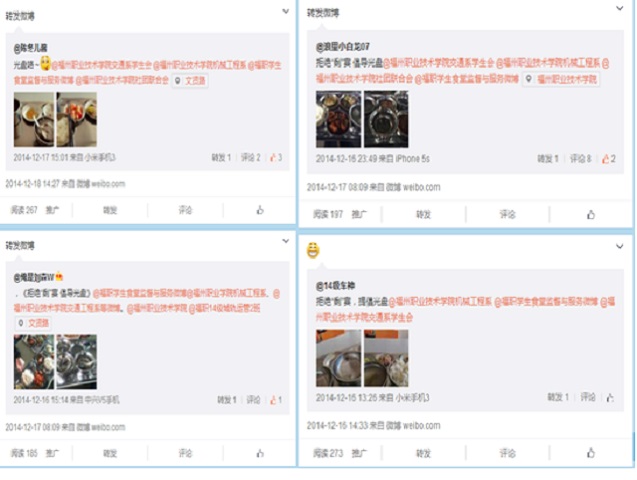Open the second tray photo in the @14级车神 post
The image size is (637, 480).
tap(386, 358)
